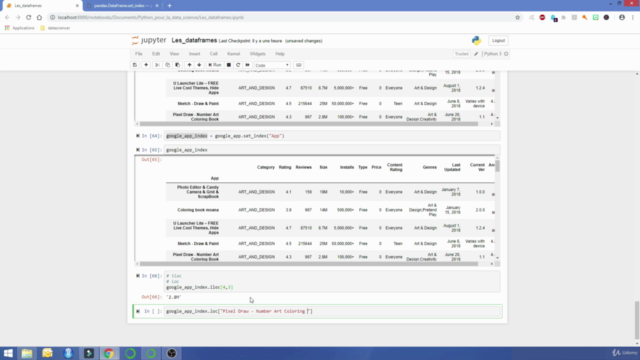Move the selected cell down
Screen dimensions: 640x360
(x=199, y=65)
